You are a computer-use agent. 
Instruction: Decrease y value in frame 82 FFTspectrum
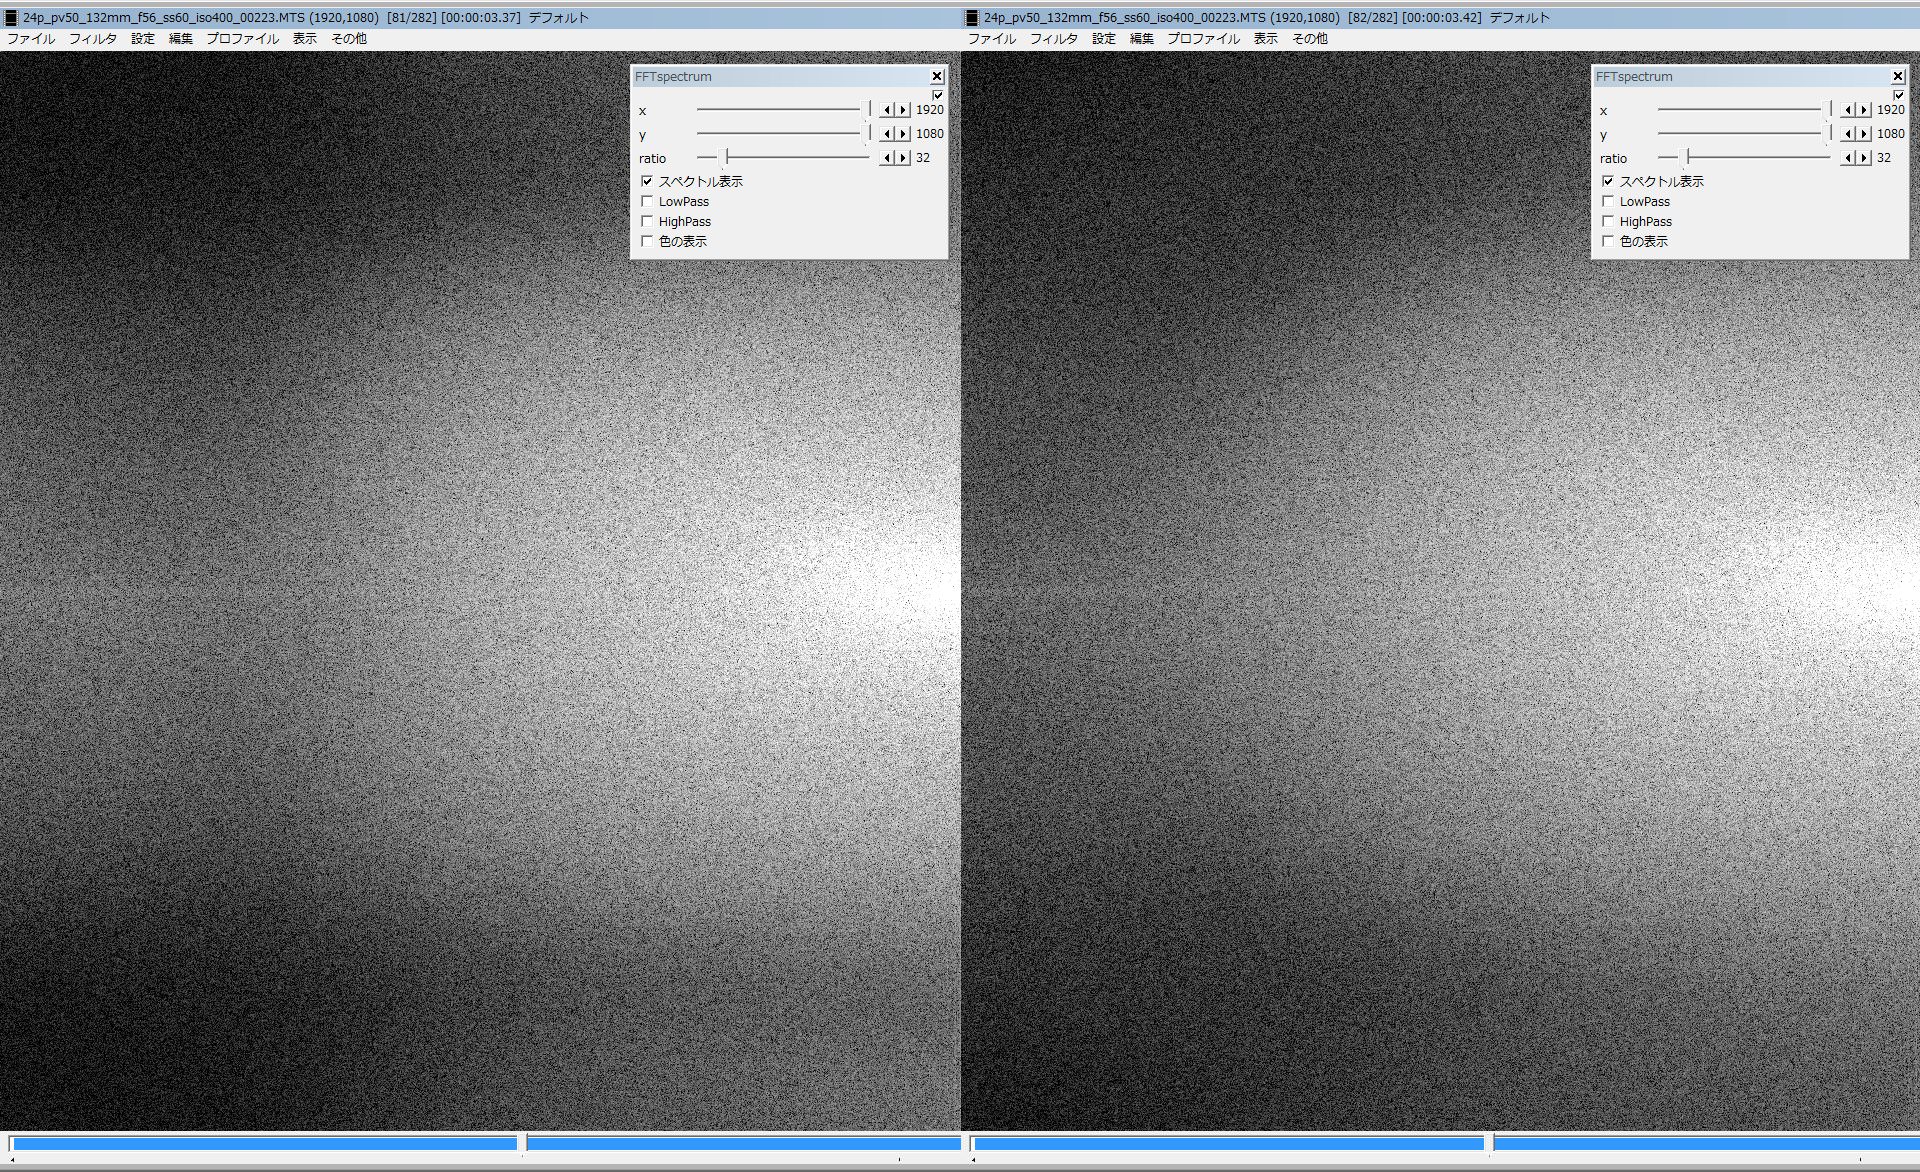click(x=1848, y=134)
